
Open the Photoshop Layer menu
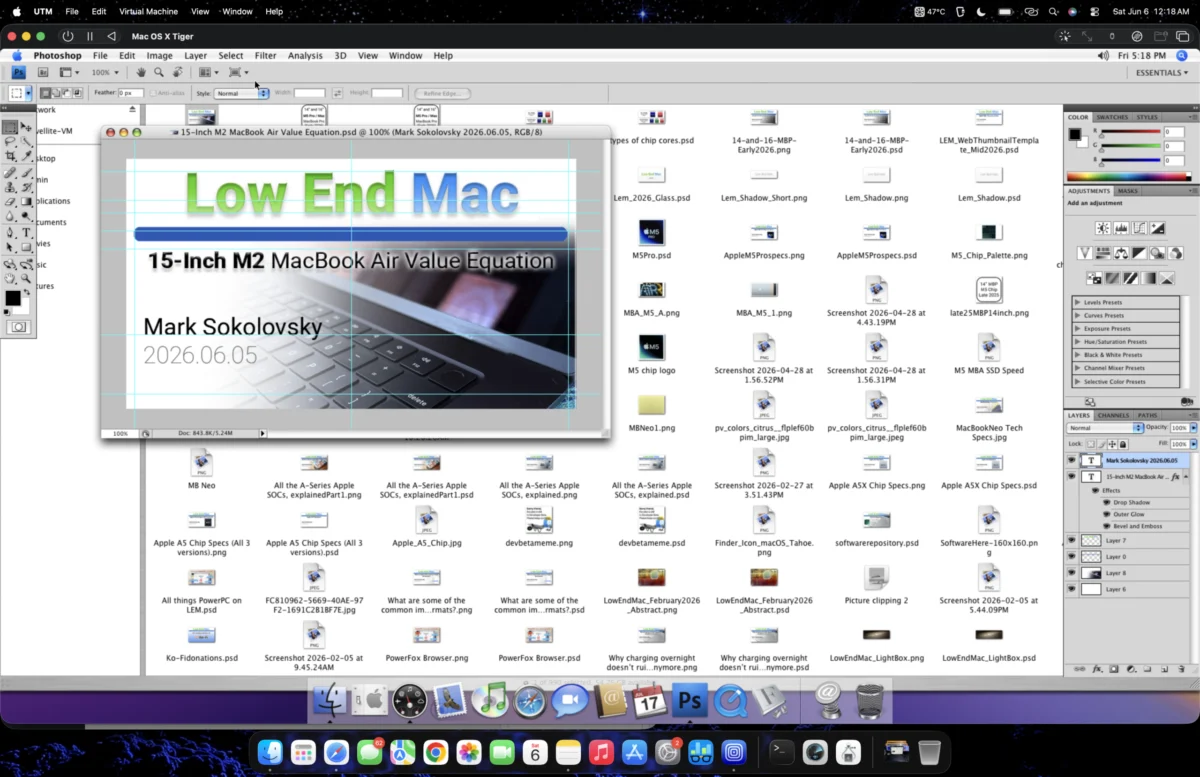(195, 56)
